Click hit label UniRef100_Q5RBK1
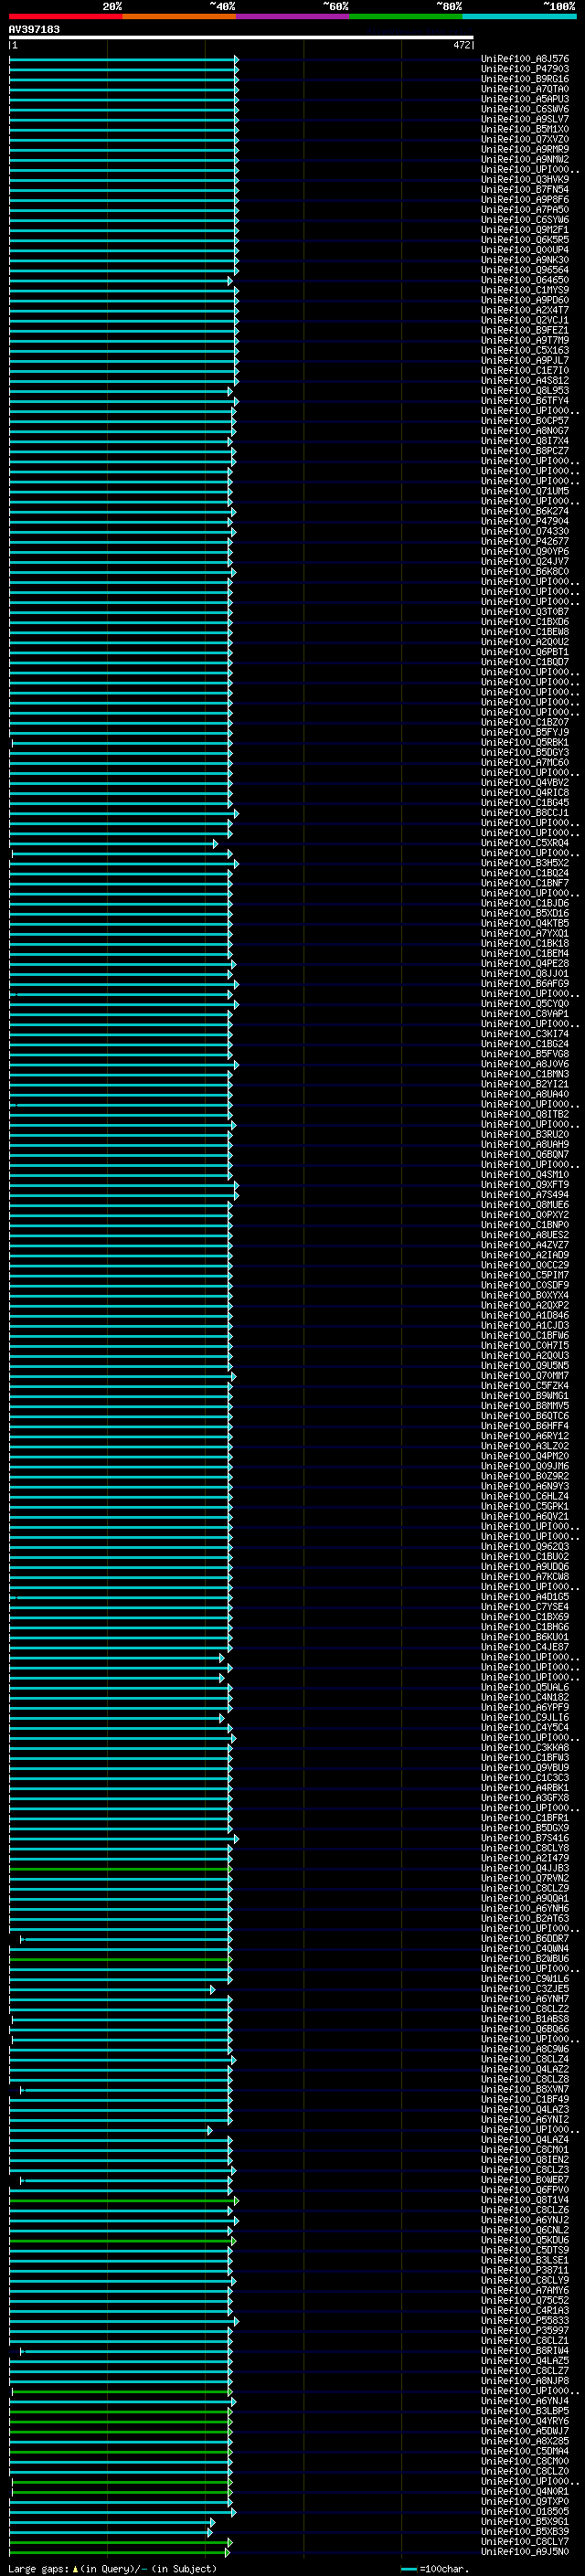The height and width of the screenshot is (2576, 585). pyautogui.click(x=525, y=742)
